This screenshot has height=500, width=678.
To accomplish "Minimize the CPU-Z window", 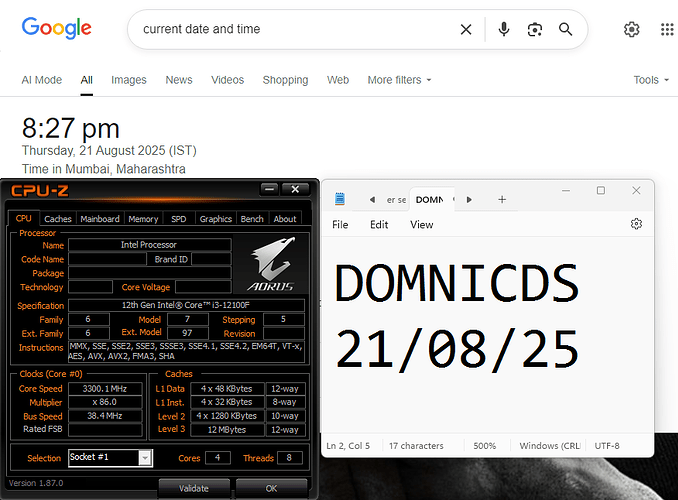I will pyautogui.click(x=270, y=189).
